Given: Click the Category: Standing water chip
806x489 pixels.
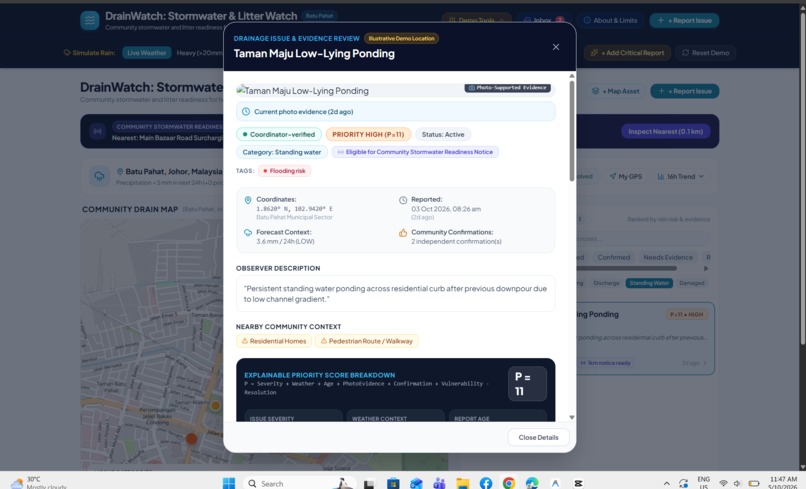Looking at the screenshot, I should click(282, 152).
